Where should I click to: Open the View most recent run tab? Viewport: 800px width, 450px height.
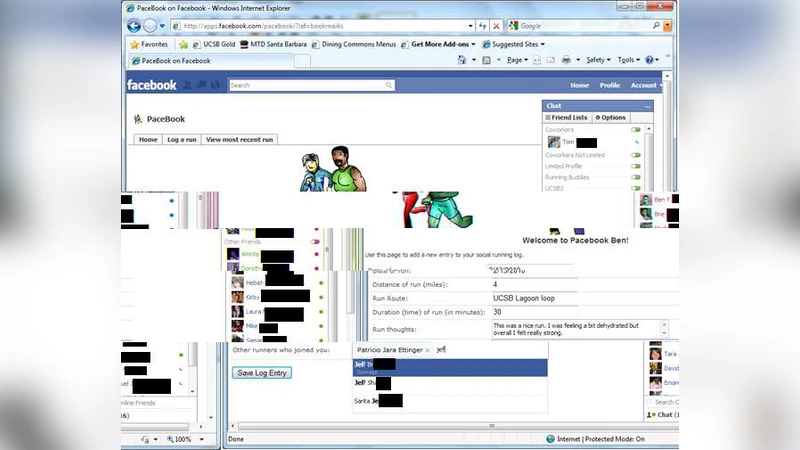(x=239, y=140)
